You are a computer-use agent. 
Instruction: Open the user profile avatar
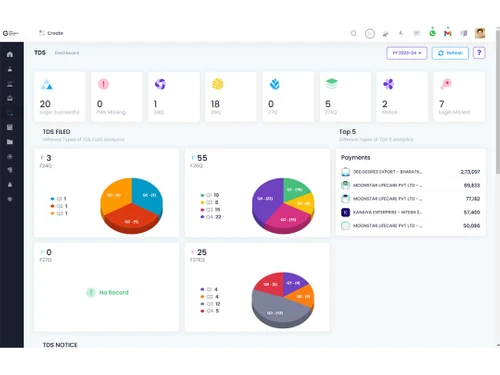480,33
